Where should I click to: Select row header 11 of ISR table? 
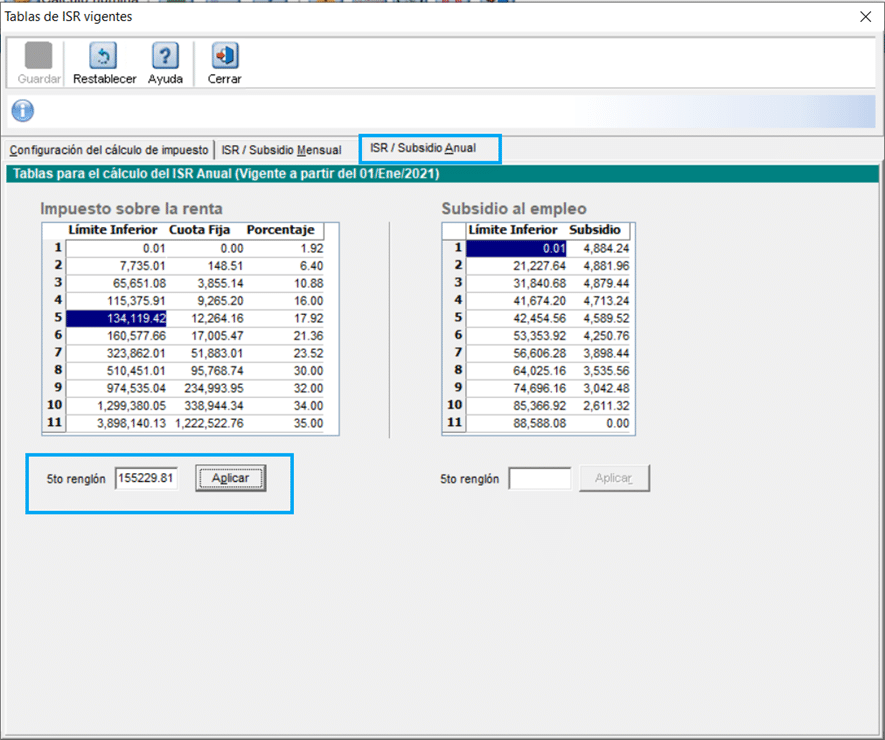(x=54, y=423)
